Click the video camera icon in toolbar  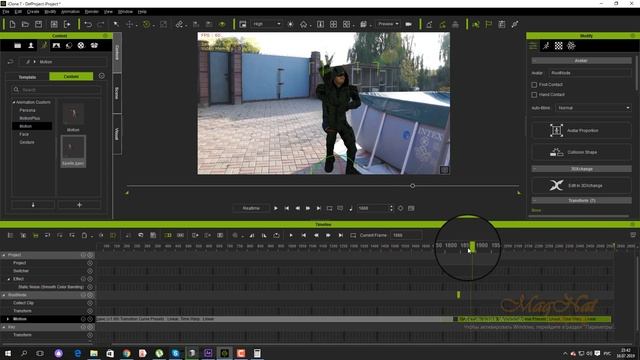click(x=408, y=24)
